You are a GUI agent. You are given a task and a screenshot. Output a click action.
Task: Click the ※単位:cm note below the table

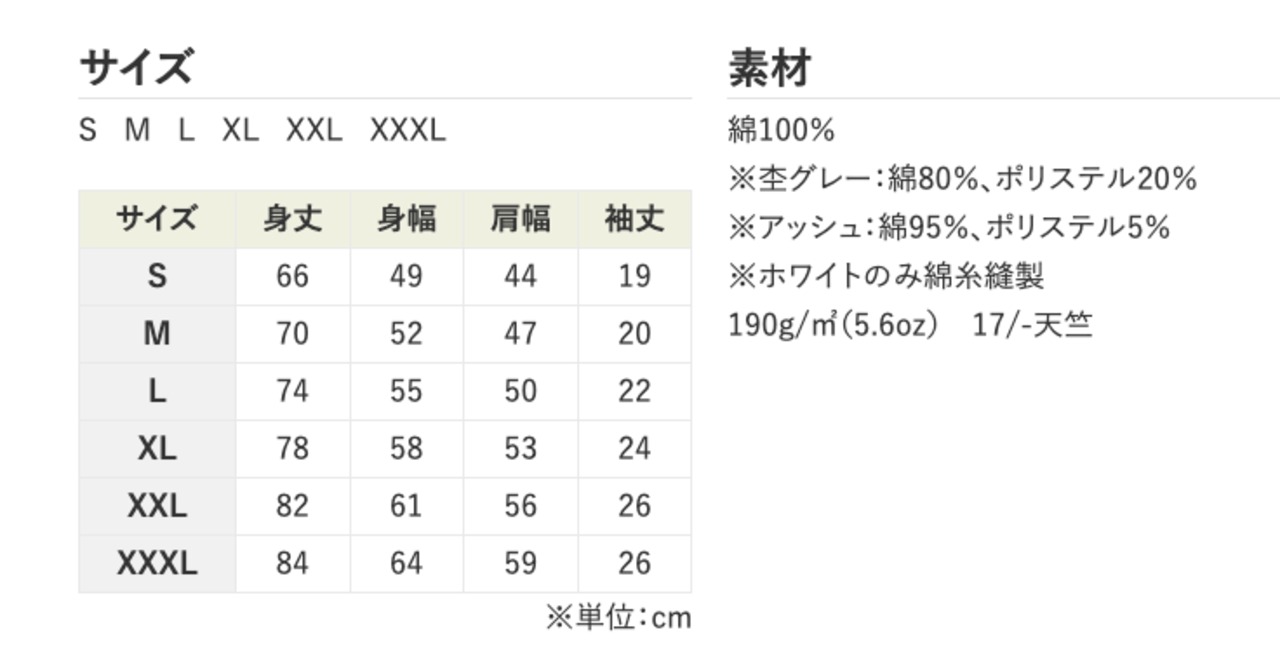(x=618, y=618)
